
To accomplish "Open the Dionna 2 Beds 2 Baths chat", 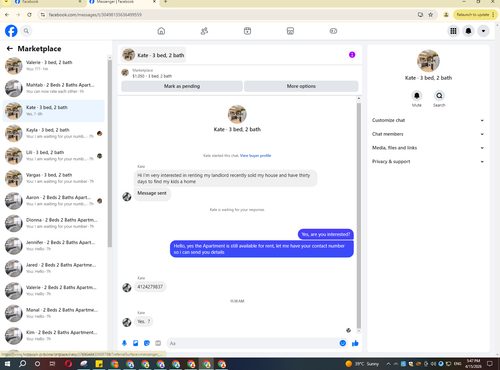I will pos(54,223).
